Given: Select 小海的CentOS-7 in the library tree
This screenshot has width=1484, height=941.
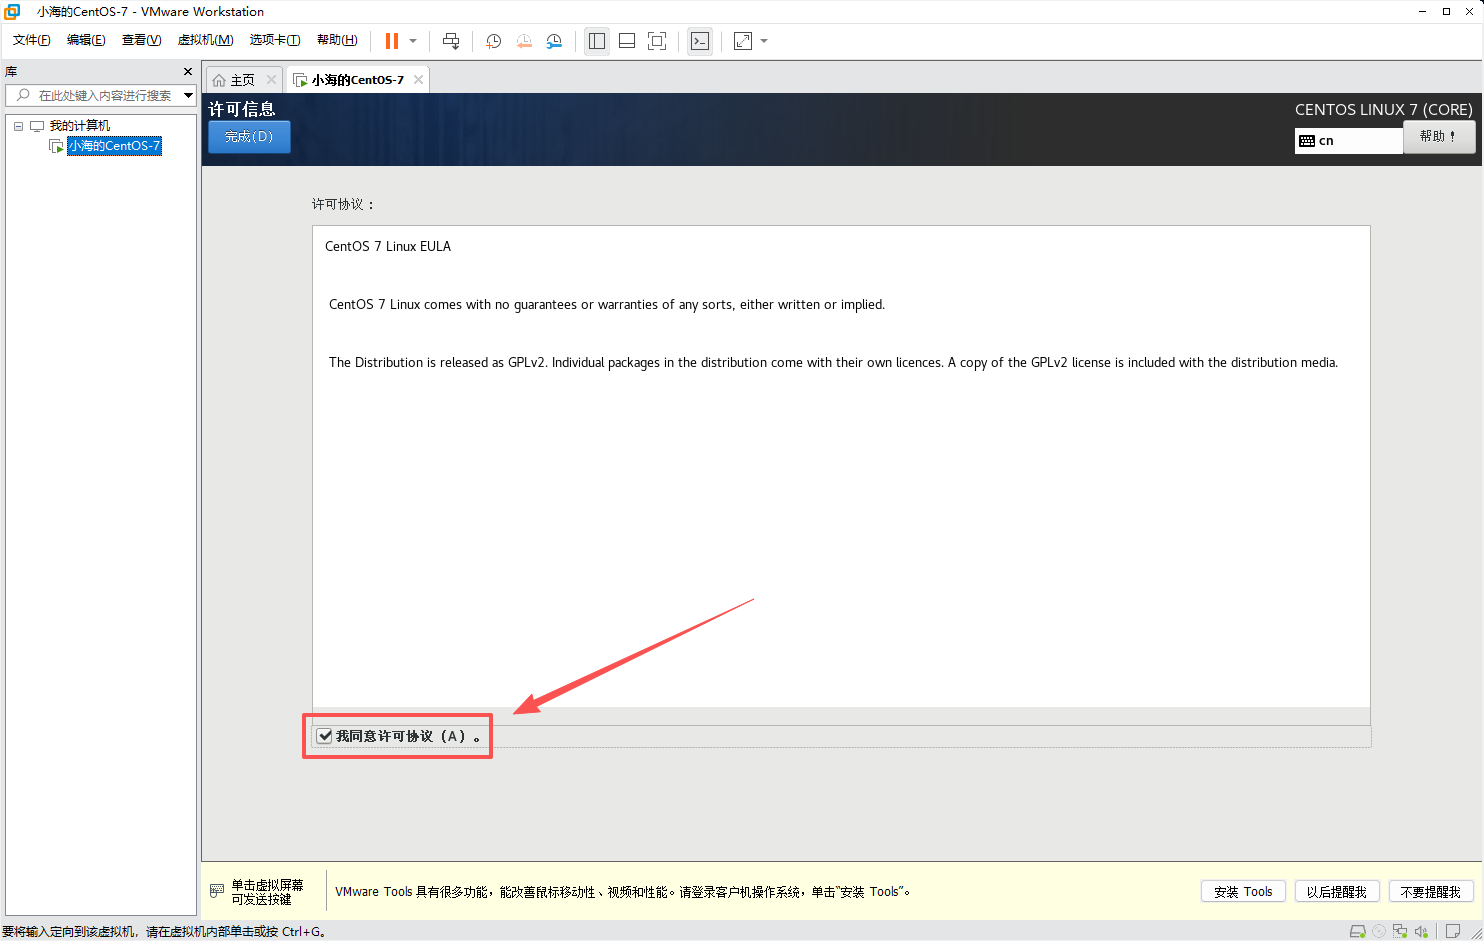Looking at the screenshot, I should [114, 146].
